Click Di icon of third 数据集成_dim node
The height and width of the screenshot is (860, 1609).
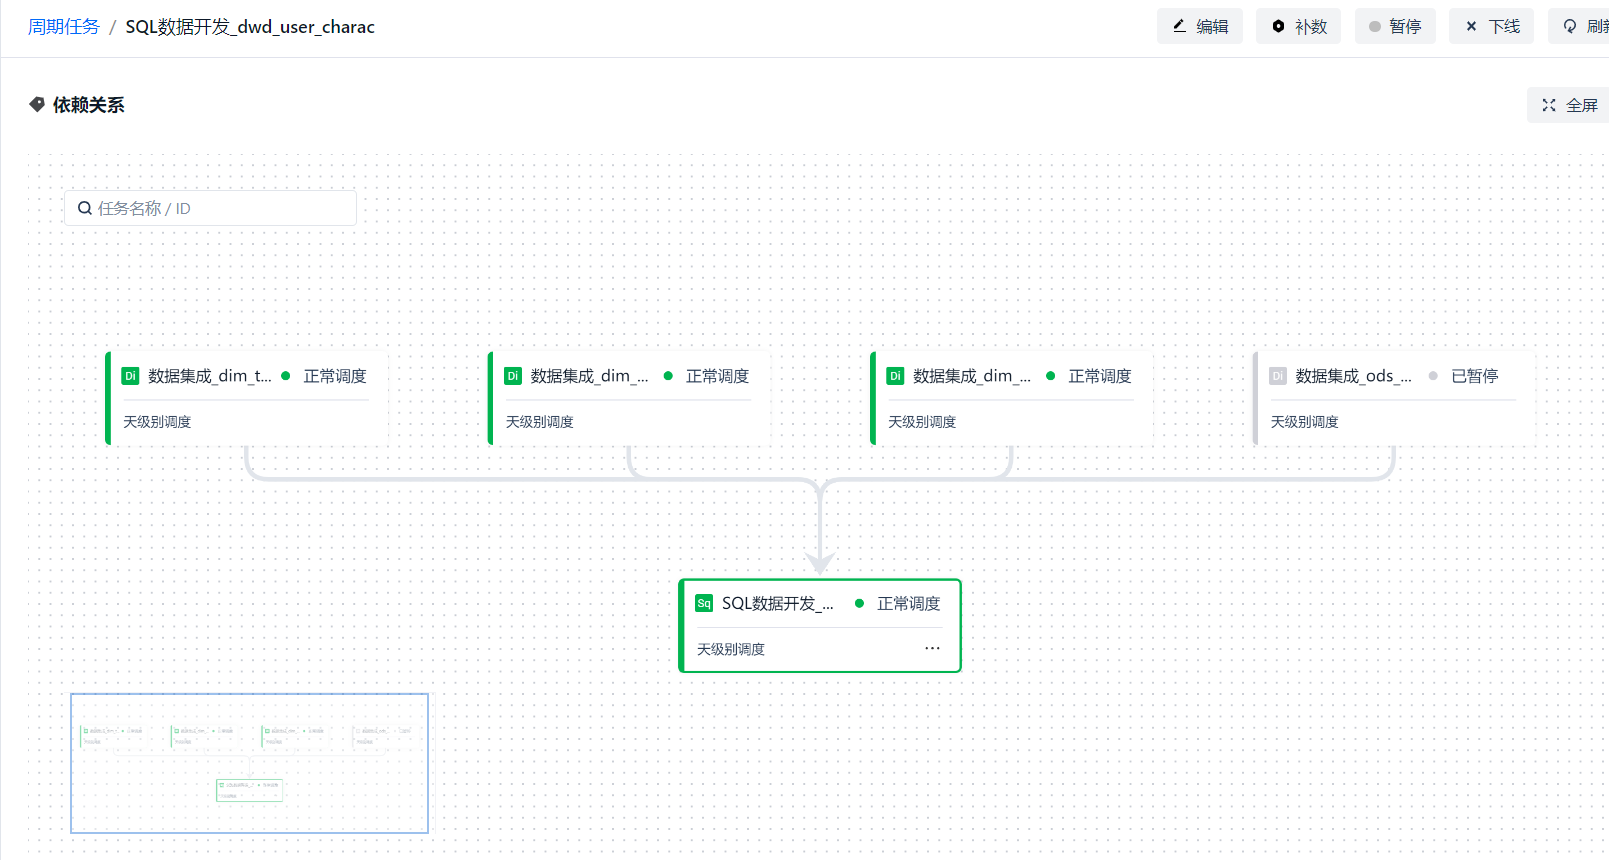click(895, 376)
